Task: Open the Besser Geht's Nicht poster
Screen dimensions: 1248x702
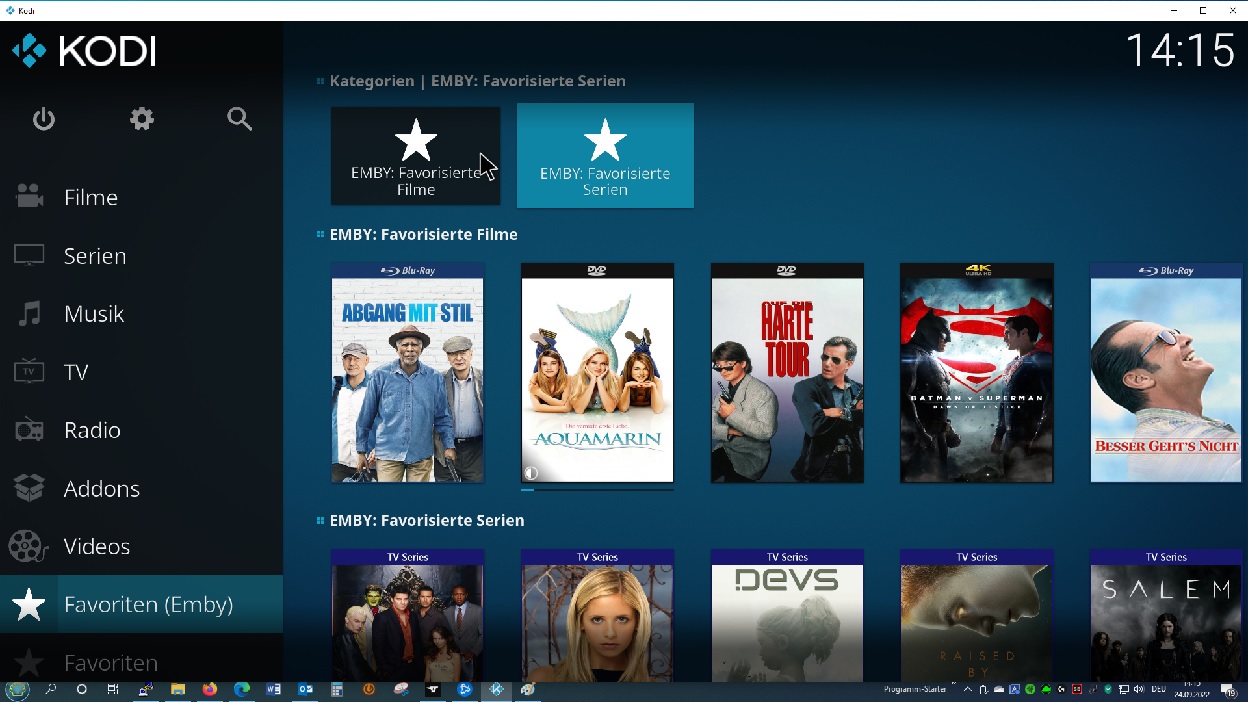Action: [1166, 373]
